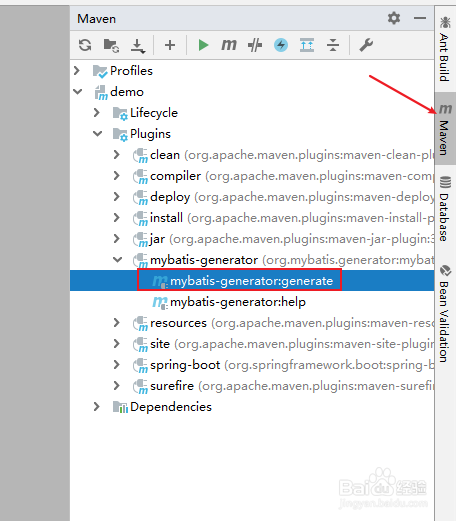Collapse all nodes in Maven tree
456x521 pixels.
(x=333, y=45)
